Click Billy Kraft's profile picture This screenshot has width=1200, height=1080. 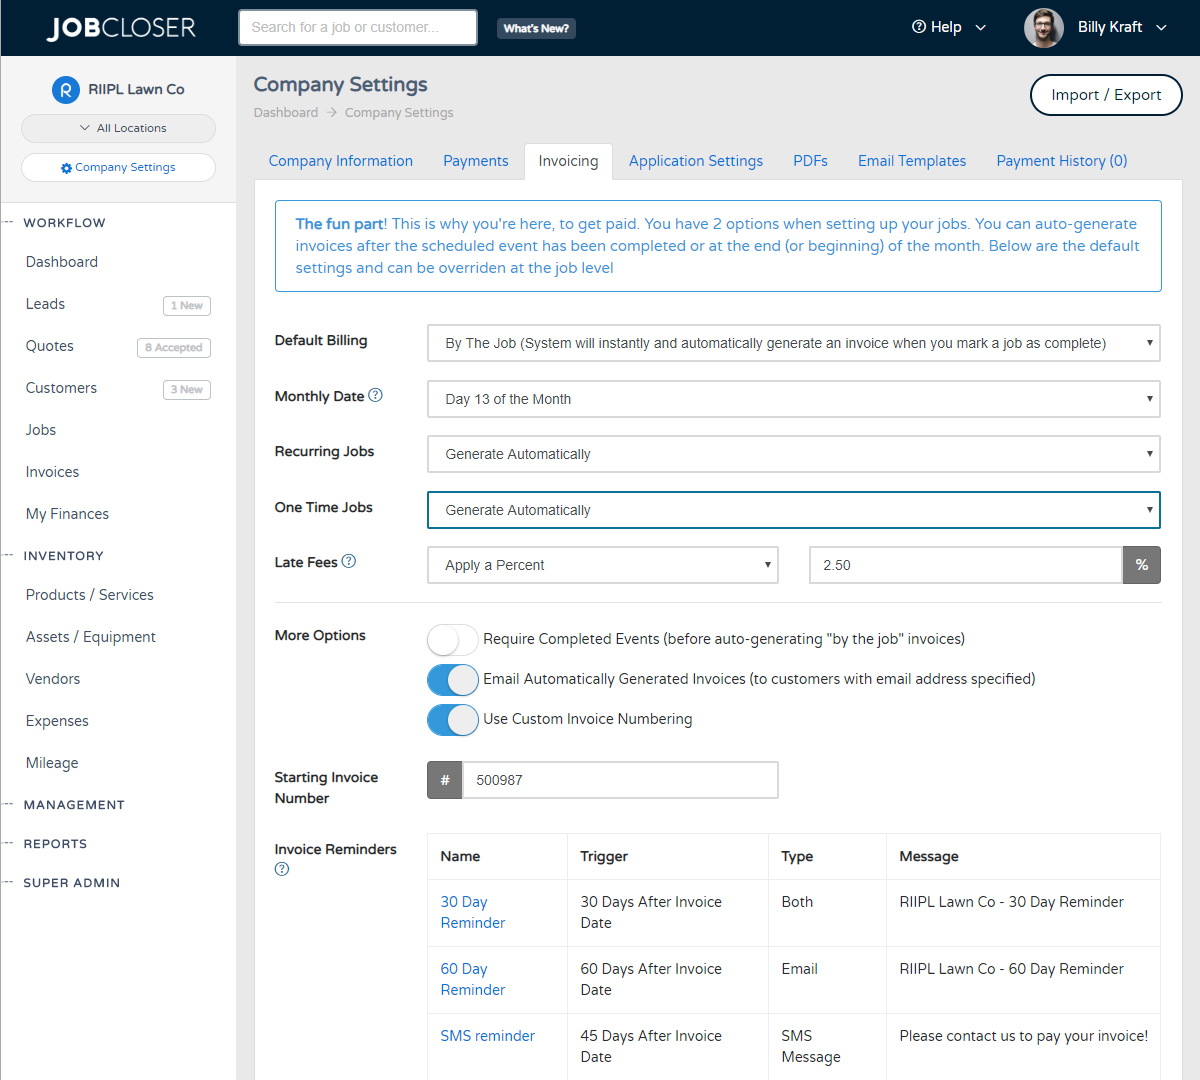coord(1043,27)
